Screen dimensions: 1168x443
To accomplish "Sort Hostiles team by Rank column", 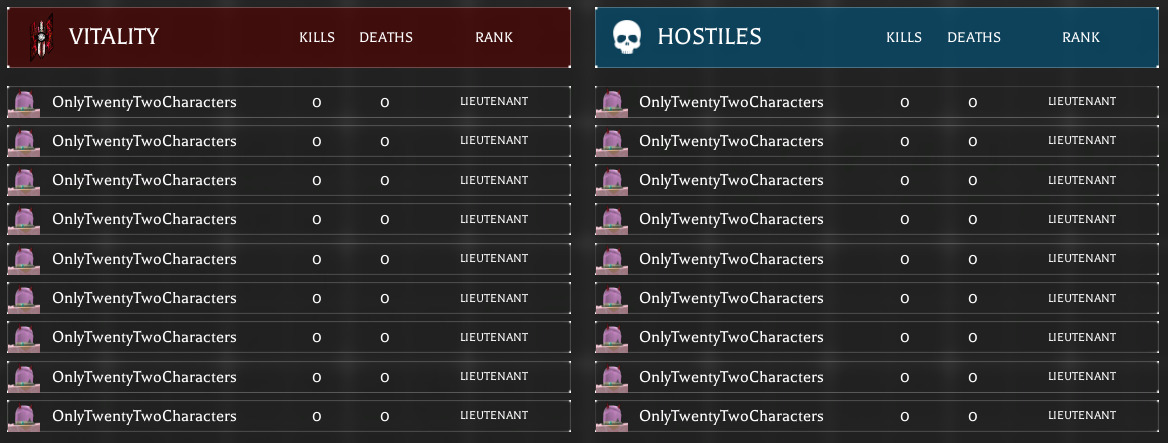I will (1081, 38).
